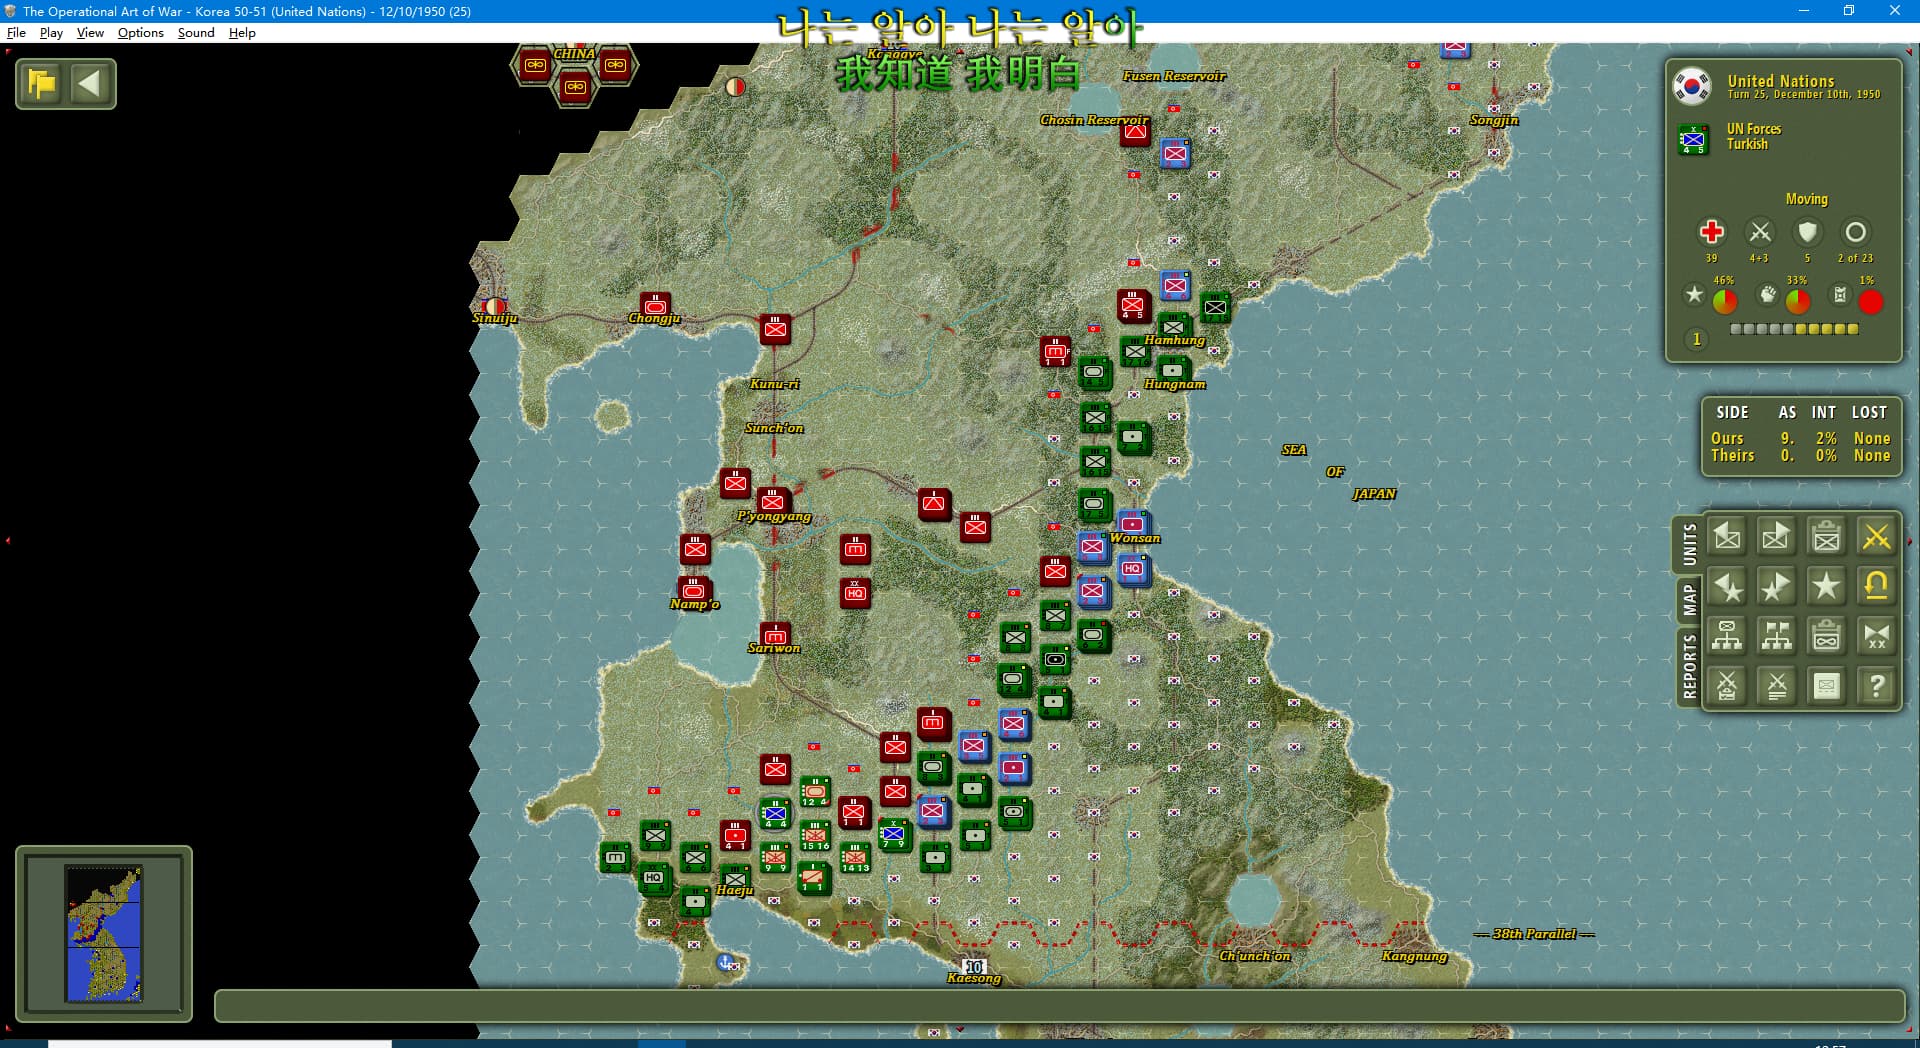Image resolution: width=1920 pixels, height=1048 pixels.
Task: Click the P'yongyang city label
Action: [774, 517]
